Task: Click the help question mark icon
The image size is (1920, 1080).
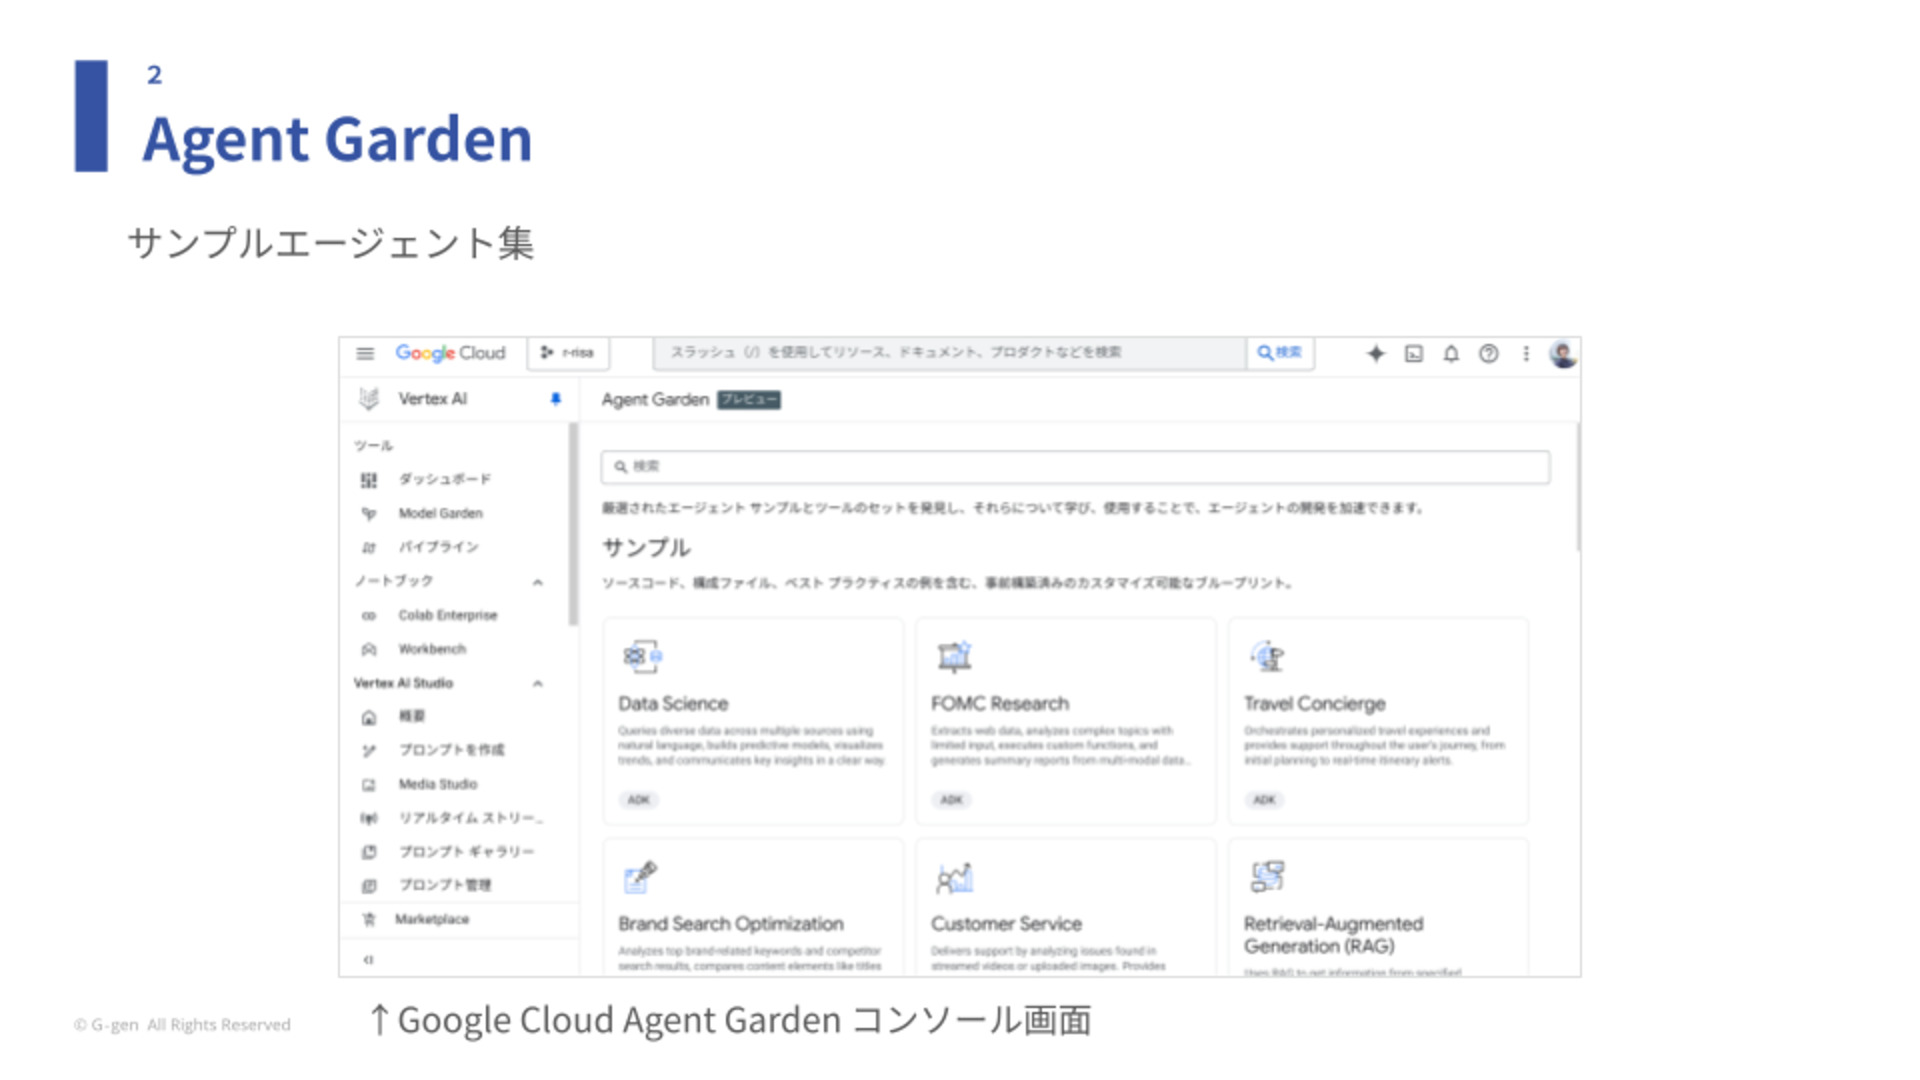Action: (x=1489, y=353)
